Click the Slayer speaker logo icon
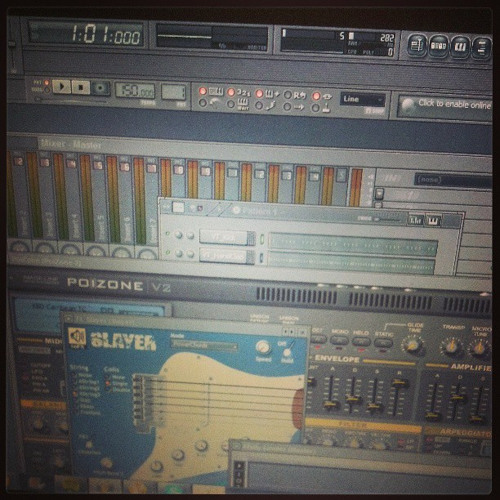The width and height of the screenshot is (500, 500). click(x=77, y=337)
